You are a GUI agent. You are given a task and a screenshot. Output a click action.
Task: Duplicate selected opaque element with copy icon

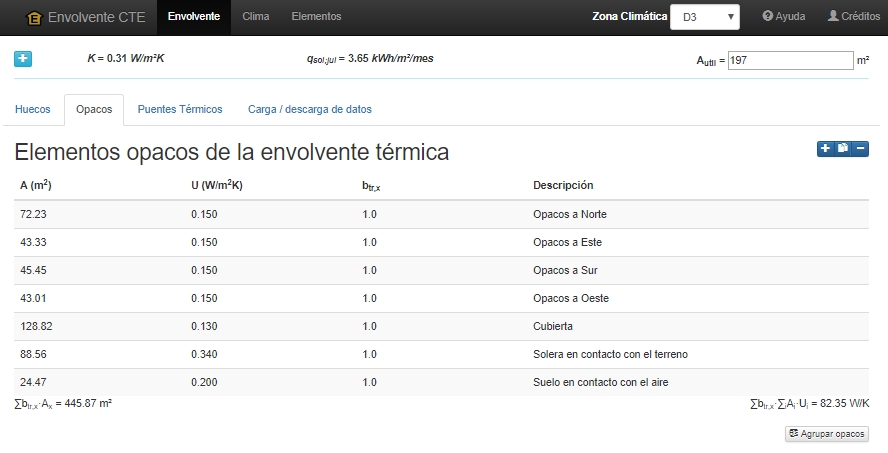pos(843,148)
